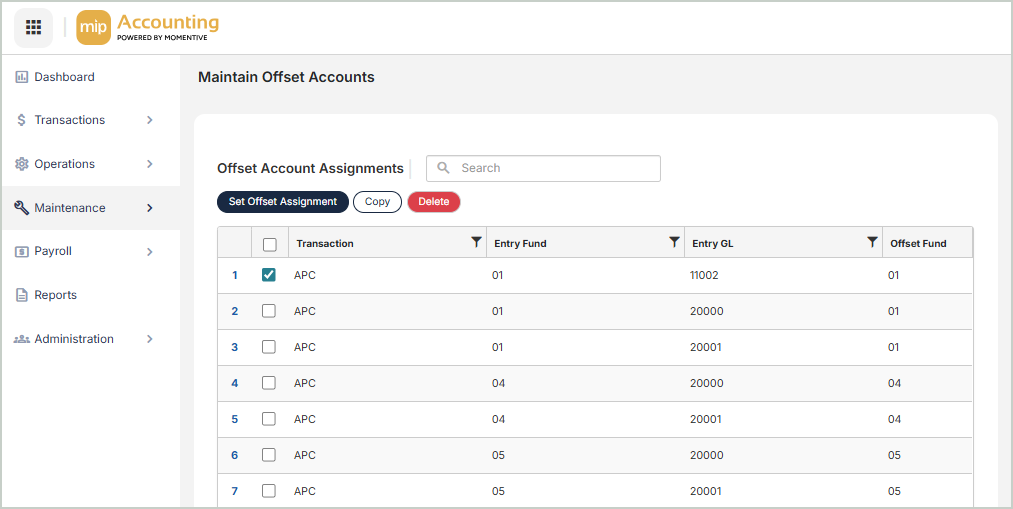Check the row 4 checkbox
Viewport: 1013px width, 509px height.
pyautogui.click(x=269, y=383)
